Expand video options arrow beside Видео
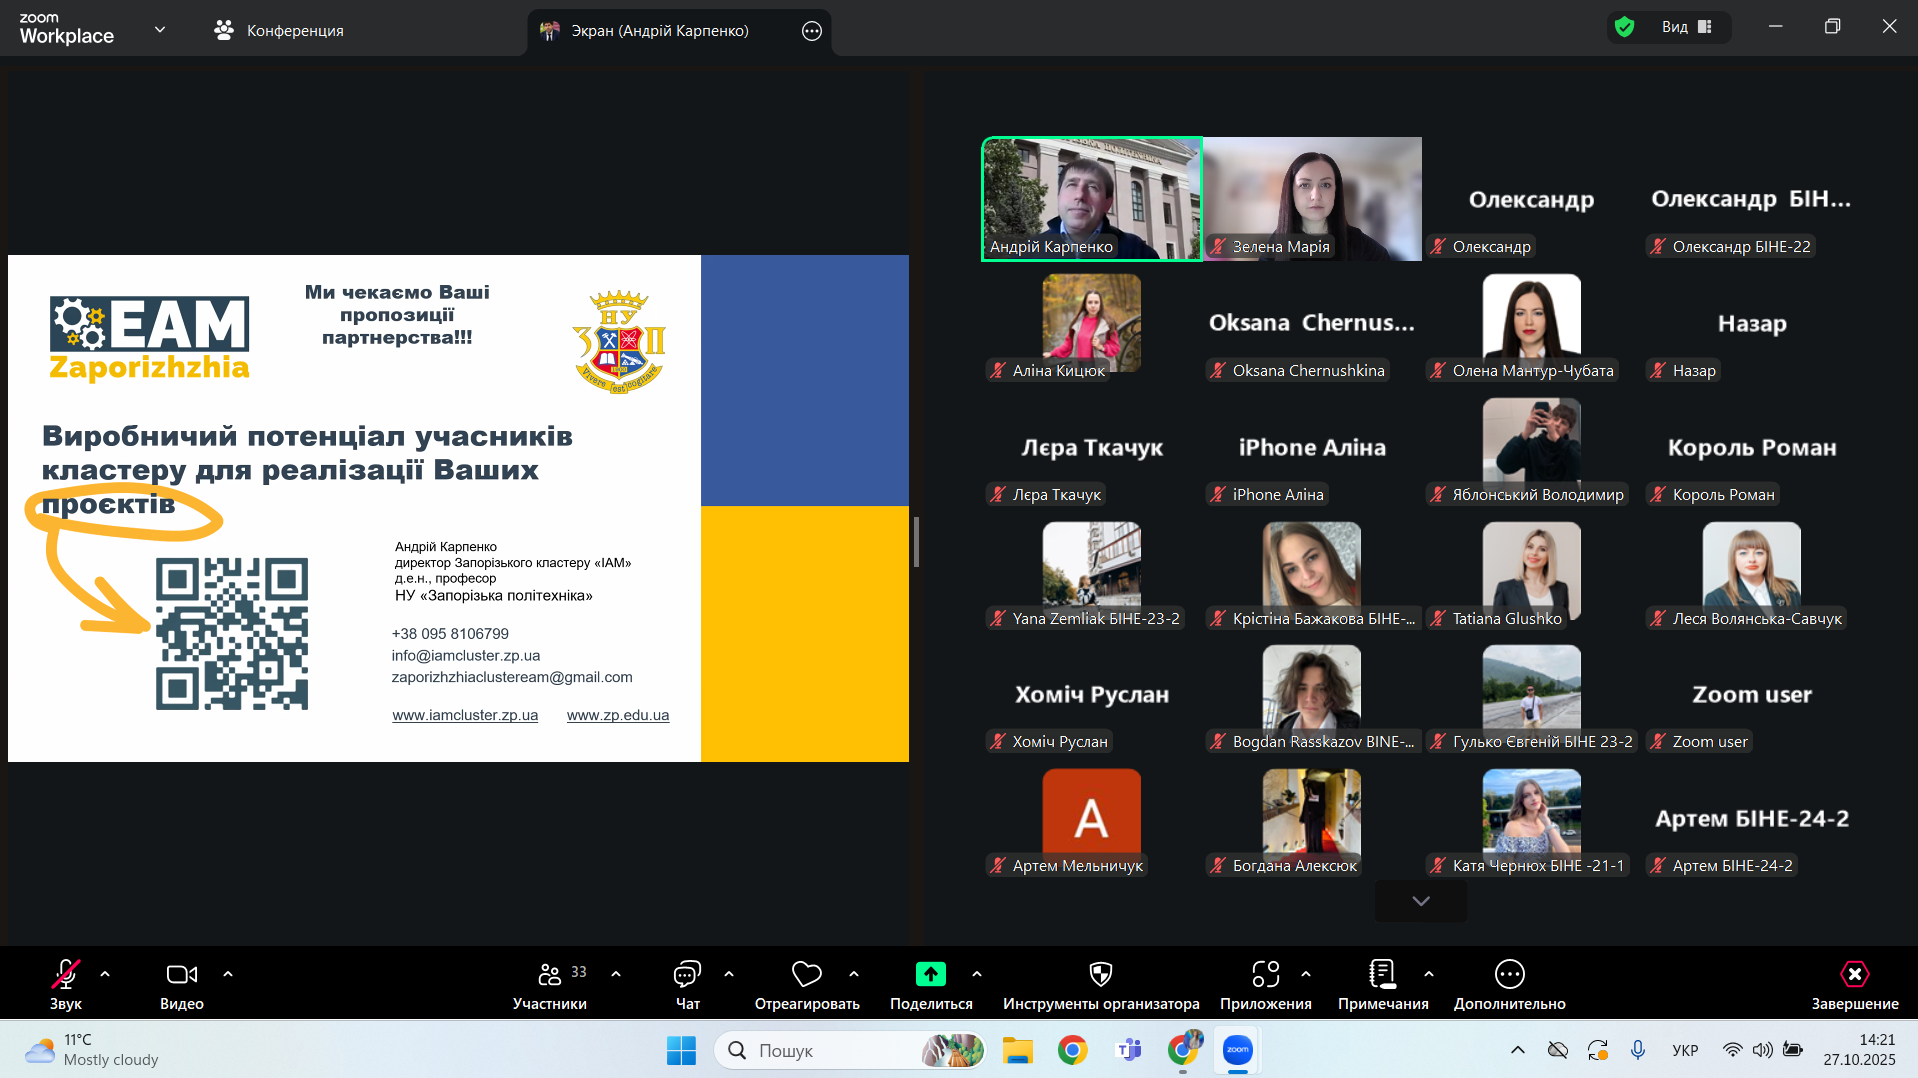Viewport: 1918px width, 1078px height. (x=228, y=974)
